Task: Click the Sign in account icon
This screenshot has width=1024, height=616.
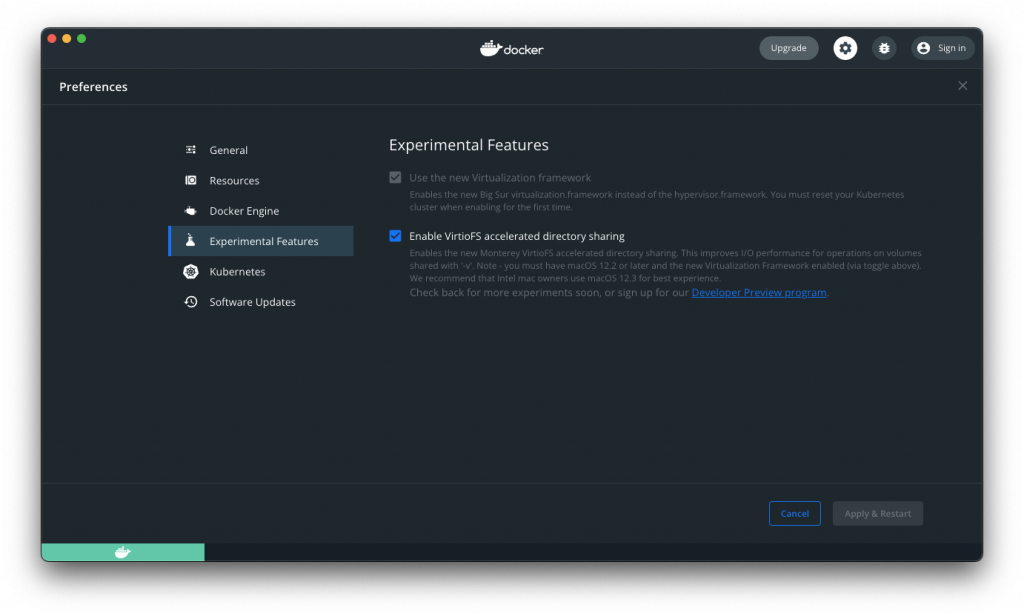Action: [x=923, y=48]
